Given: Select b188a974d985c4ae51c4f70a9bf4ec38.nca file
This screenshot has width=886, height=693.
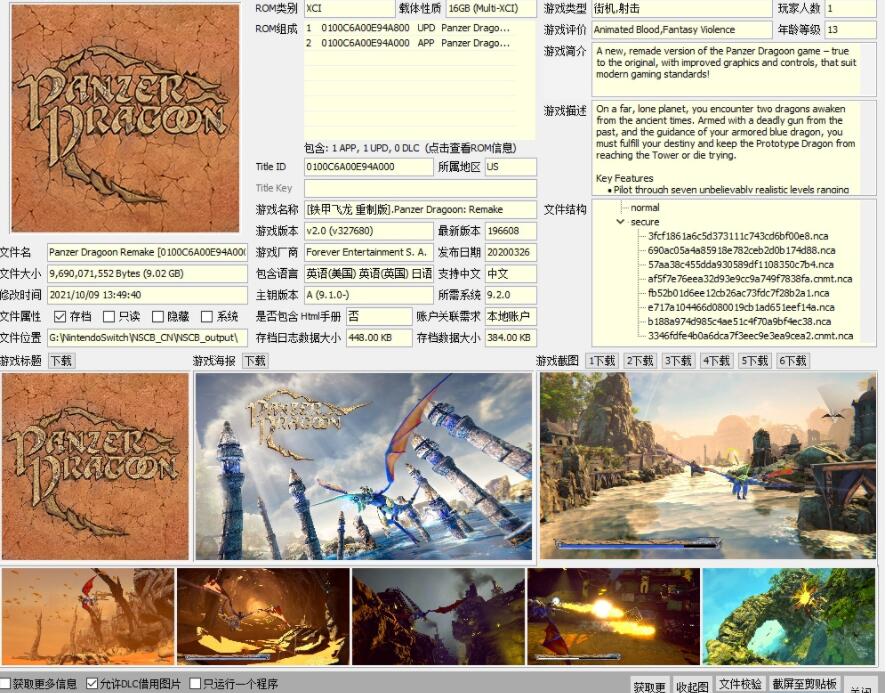Looking at the screenshot, I should [739, 322].
